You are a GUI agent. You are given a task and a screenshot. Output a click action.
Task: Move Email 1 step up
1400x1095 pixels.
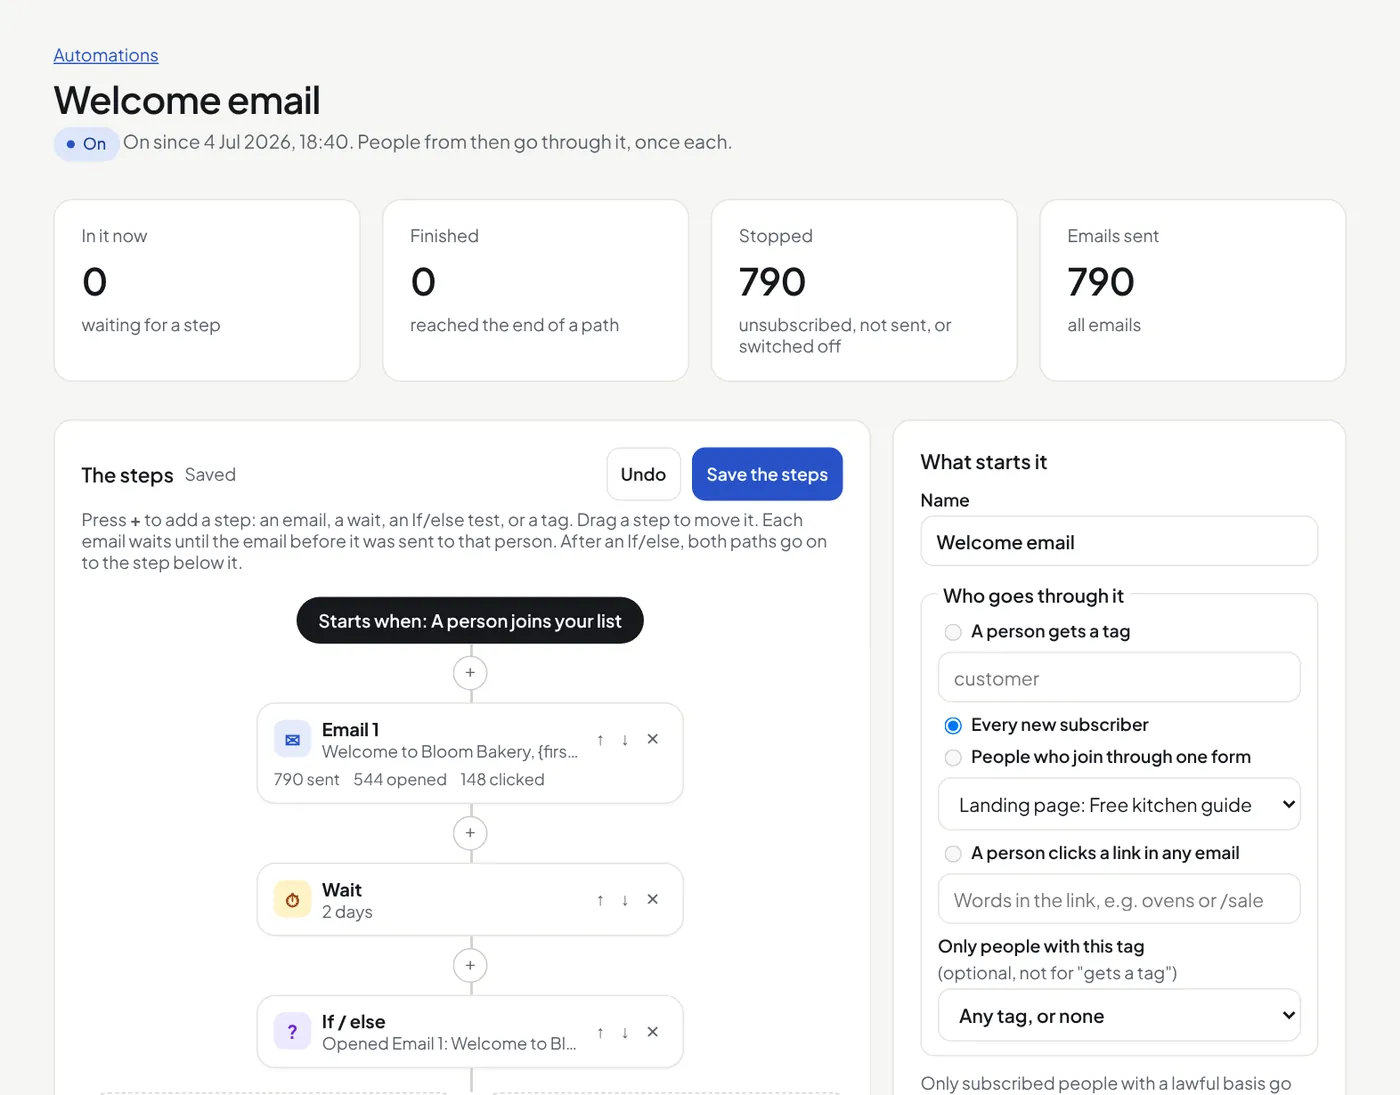click(x=600, y=740)
